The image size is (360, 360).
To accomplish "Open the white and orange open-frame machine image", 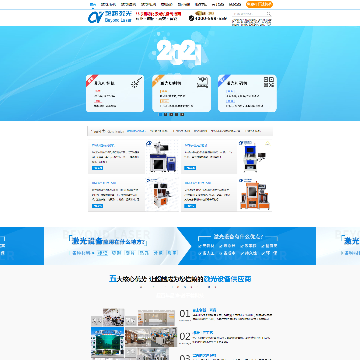I will tap(162, 194).
